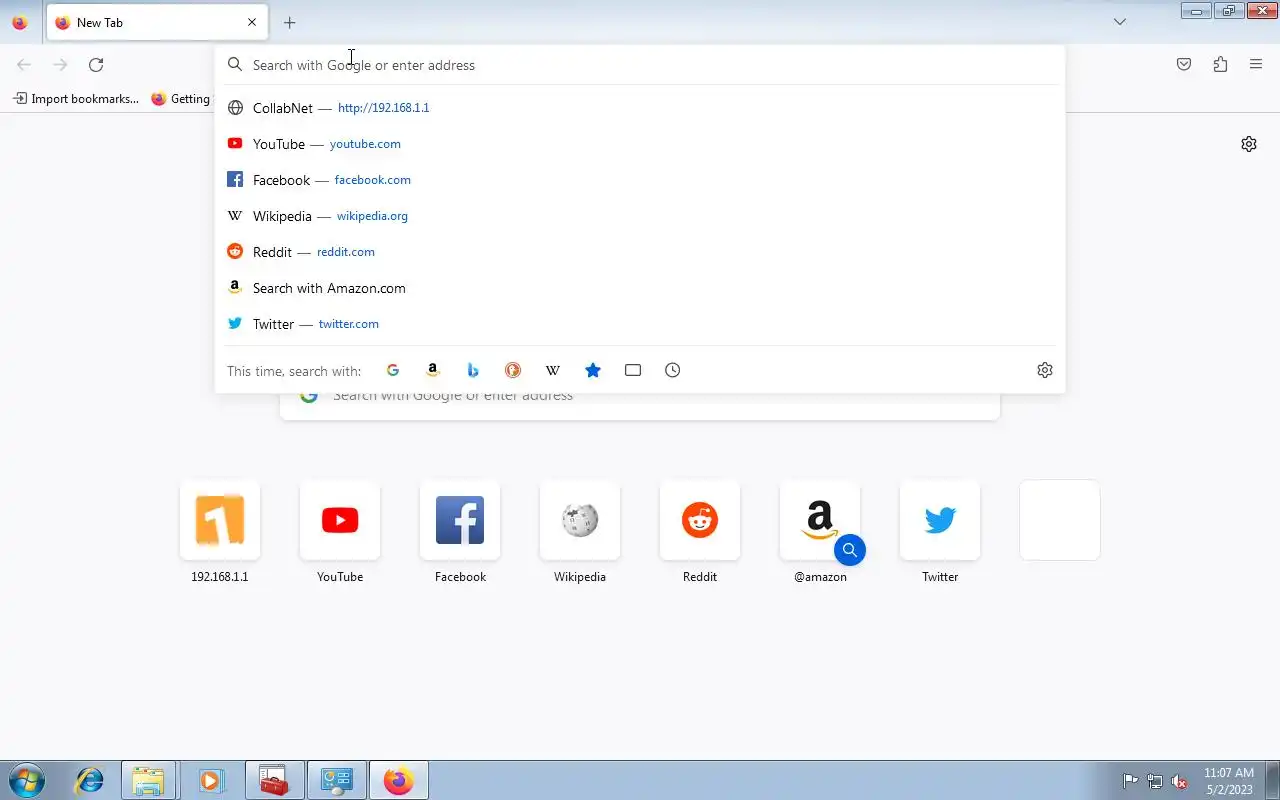
Task: Open search settings gear in dropdown
Action: coord(1045,370)
